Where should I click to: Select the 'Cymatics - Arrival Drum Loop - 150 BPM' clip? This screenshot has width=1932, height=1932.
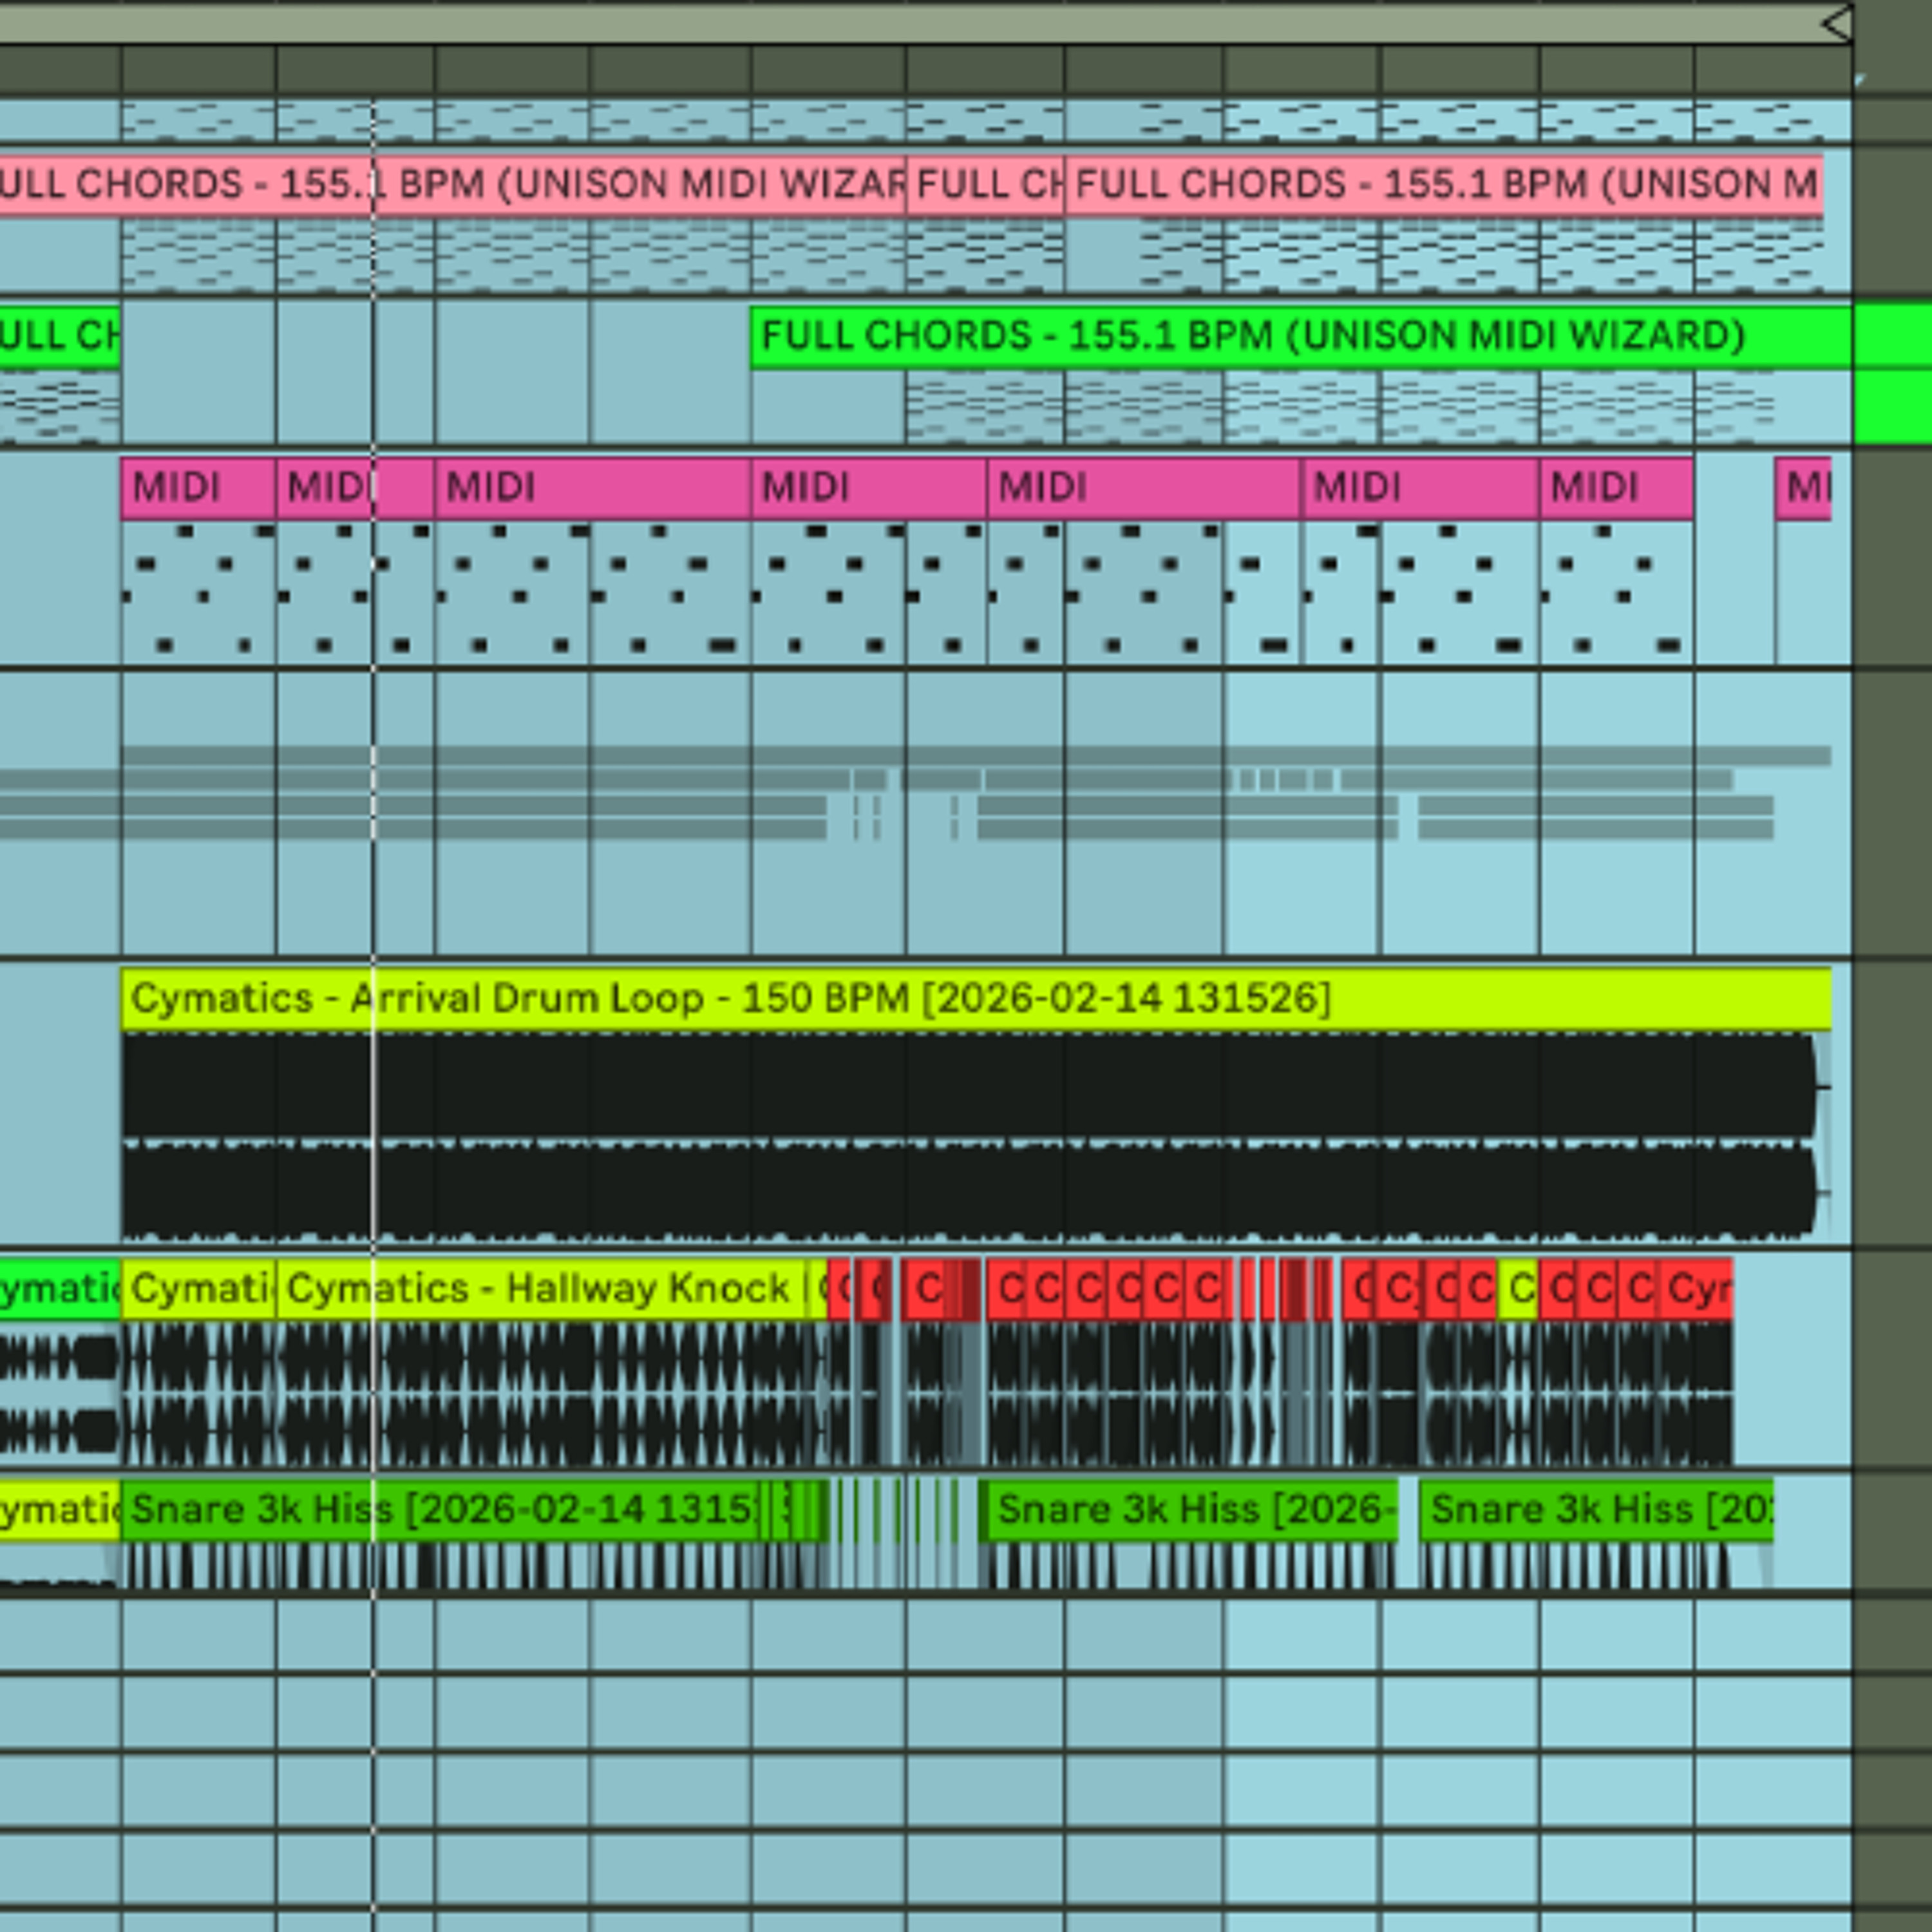point(976,999)
